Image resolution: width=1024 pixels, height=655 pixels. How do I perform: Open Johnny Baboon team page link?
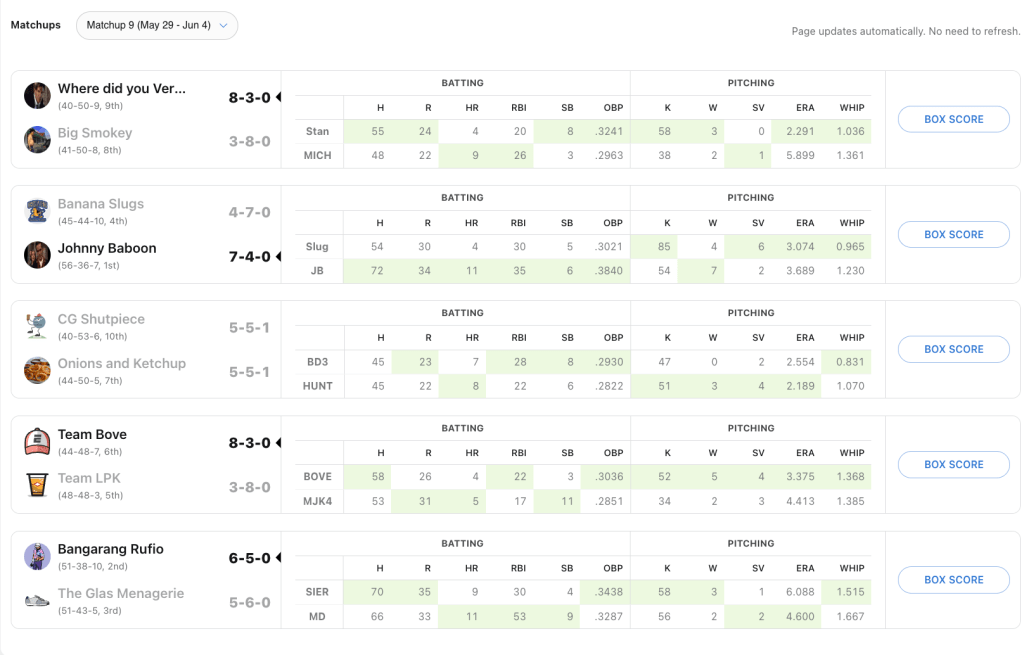[x=107, y=248]
